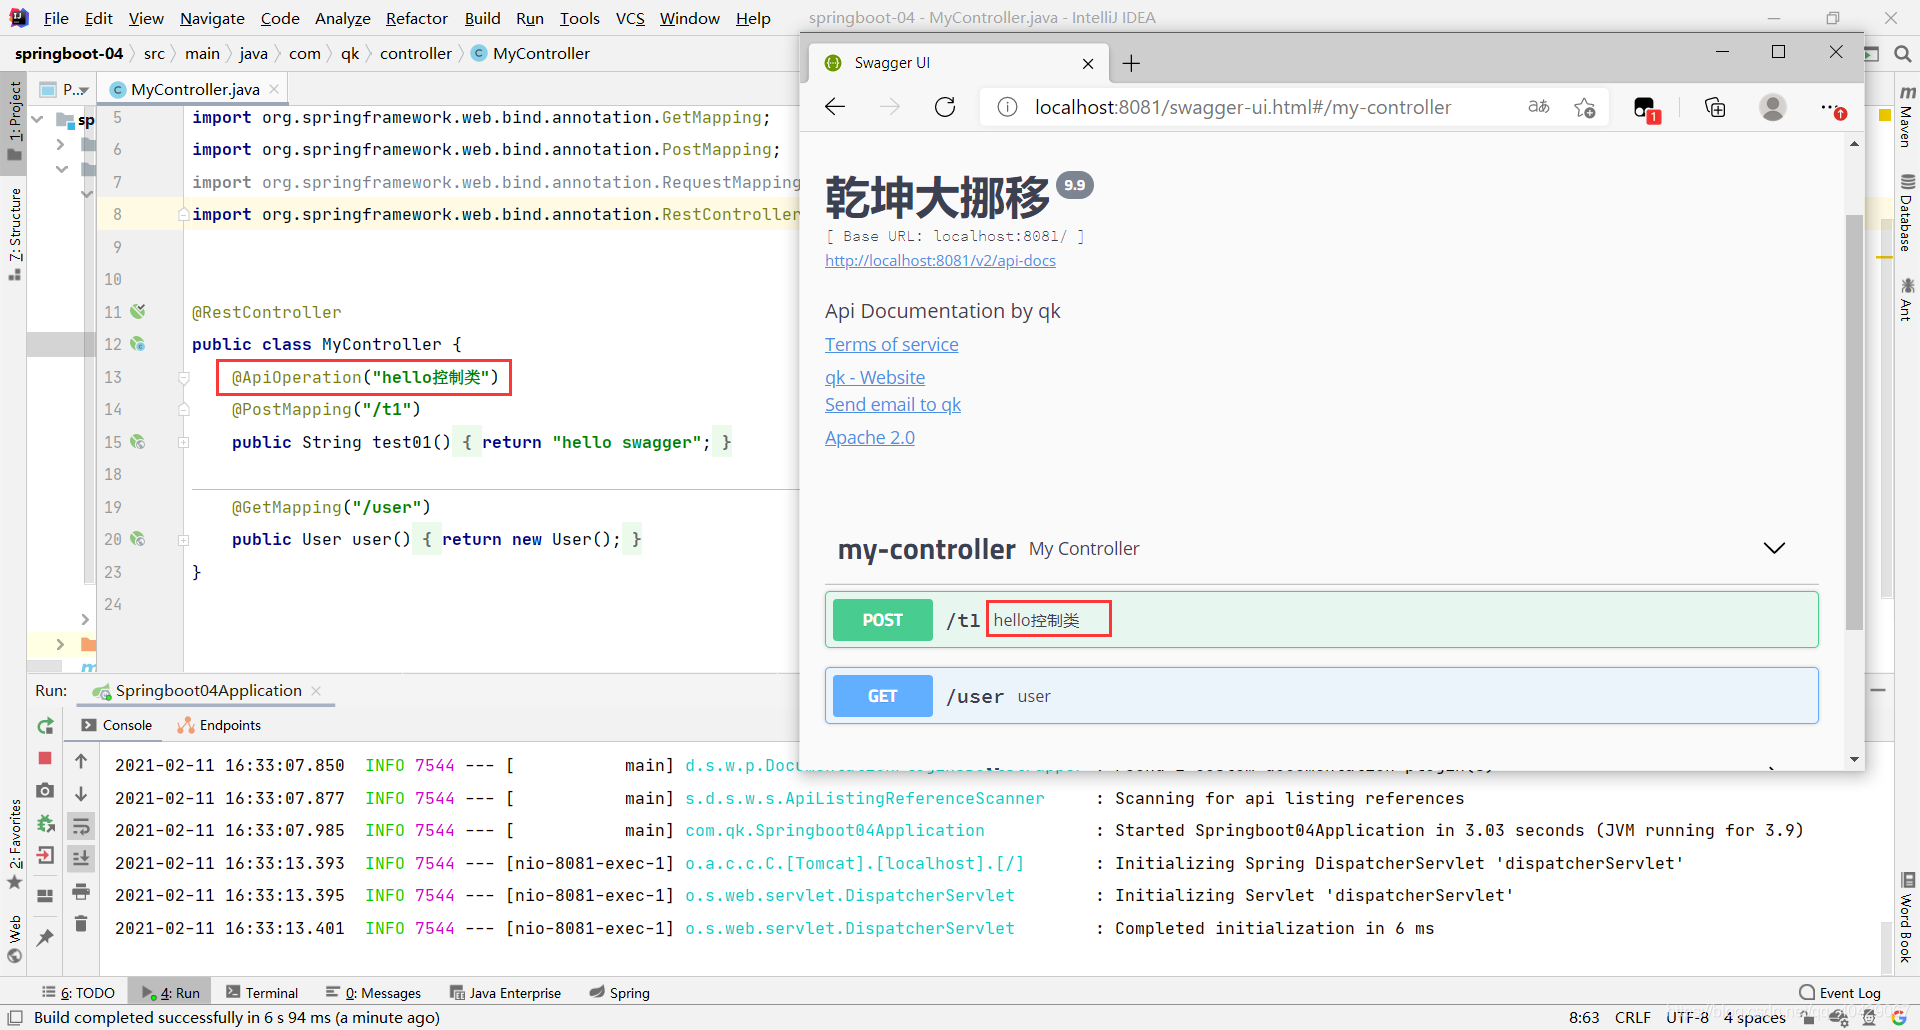Click the camera thread dump icon
The image size is (1920, 1030).
45,791
